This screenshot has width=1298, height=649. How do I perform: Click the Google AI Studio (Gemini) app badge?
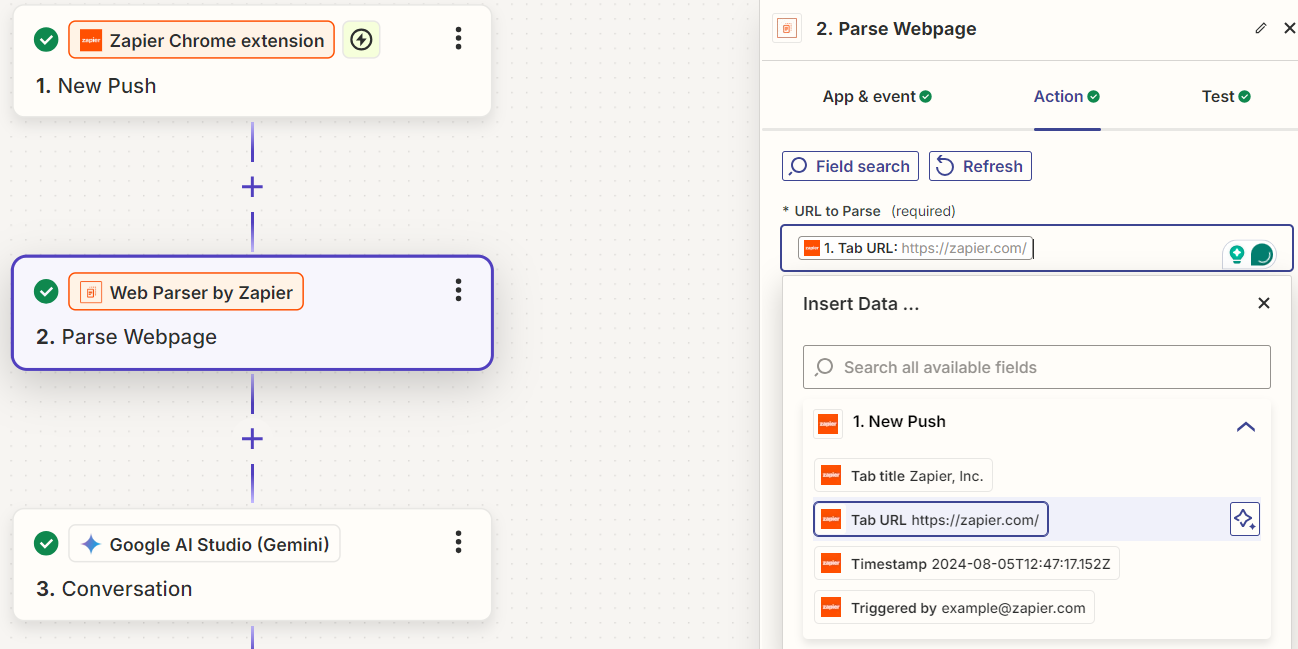[x=205, y=544]
